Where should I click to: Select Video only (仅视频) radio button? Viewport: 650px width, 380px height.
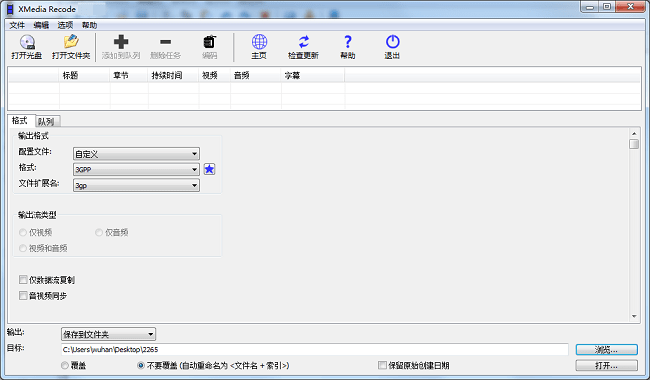[23, 232]
